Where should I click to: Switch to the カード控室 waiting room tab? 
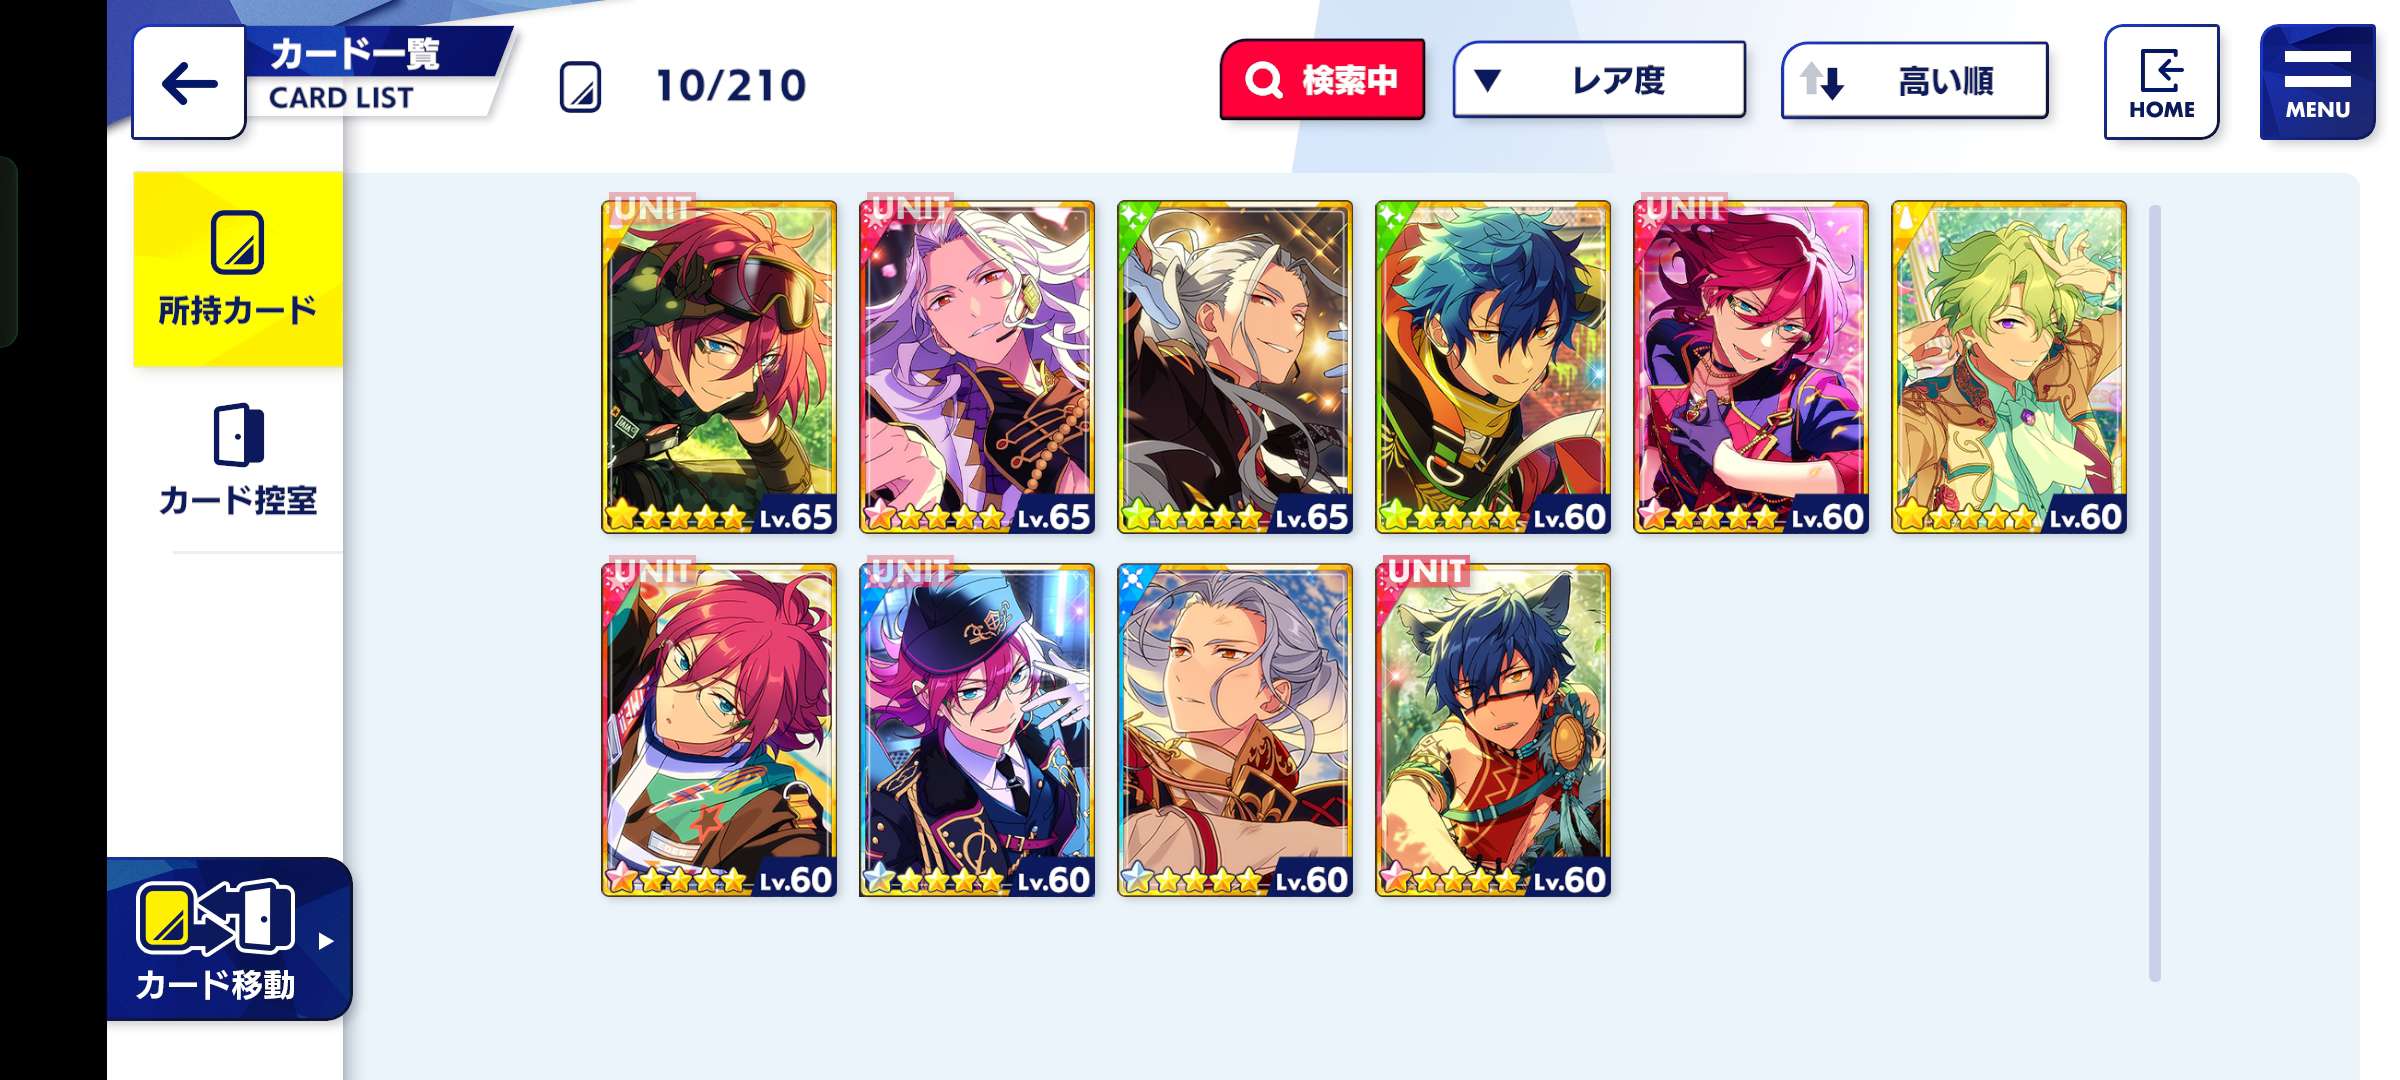[x=238, y=460]
